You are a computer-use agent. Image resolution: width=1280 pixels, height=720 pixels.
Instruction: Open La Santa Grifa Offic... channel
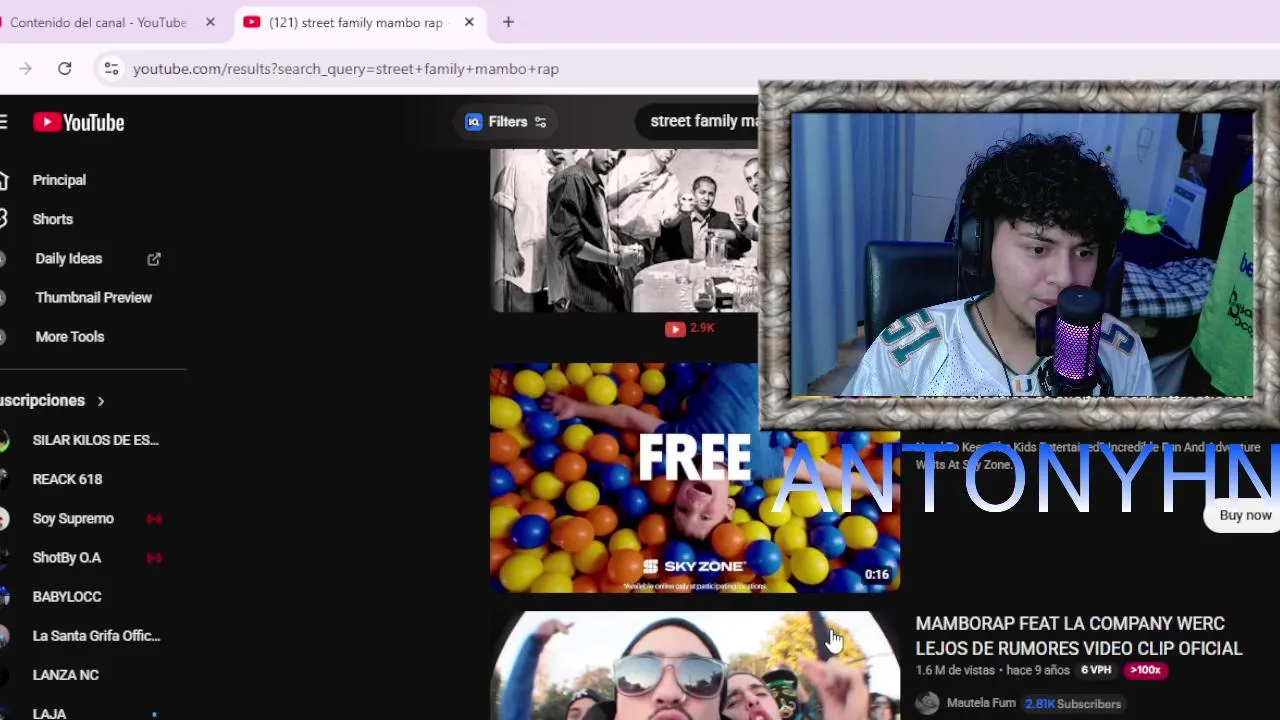[96, 635]
